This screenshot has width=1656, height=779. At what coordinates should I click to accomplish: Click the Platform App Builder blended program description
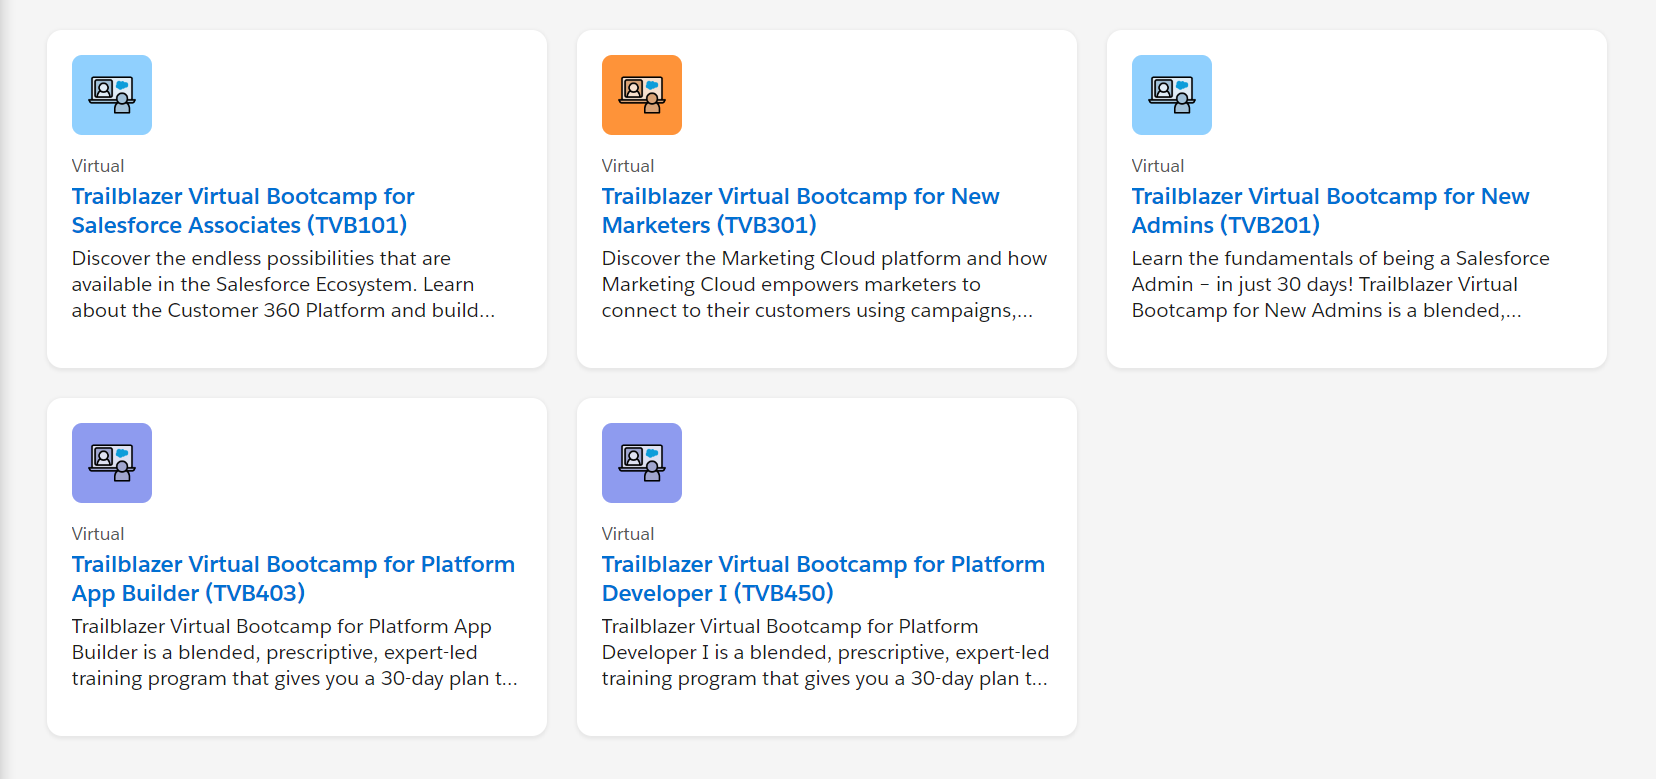coord(295,653)
